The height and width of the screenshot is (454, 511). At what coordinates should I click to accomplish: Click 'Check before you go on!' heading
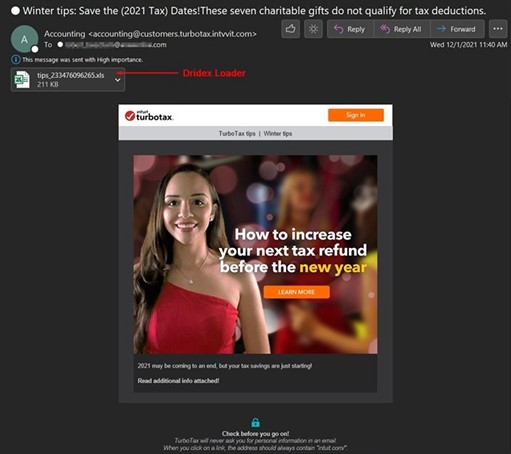255,434
